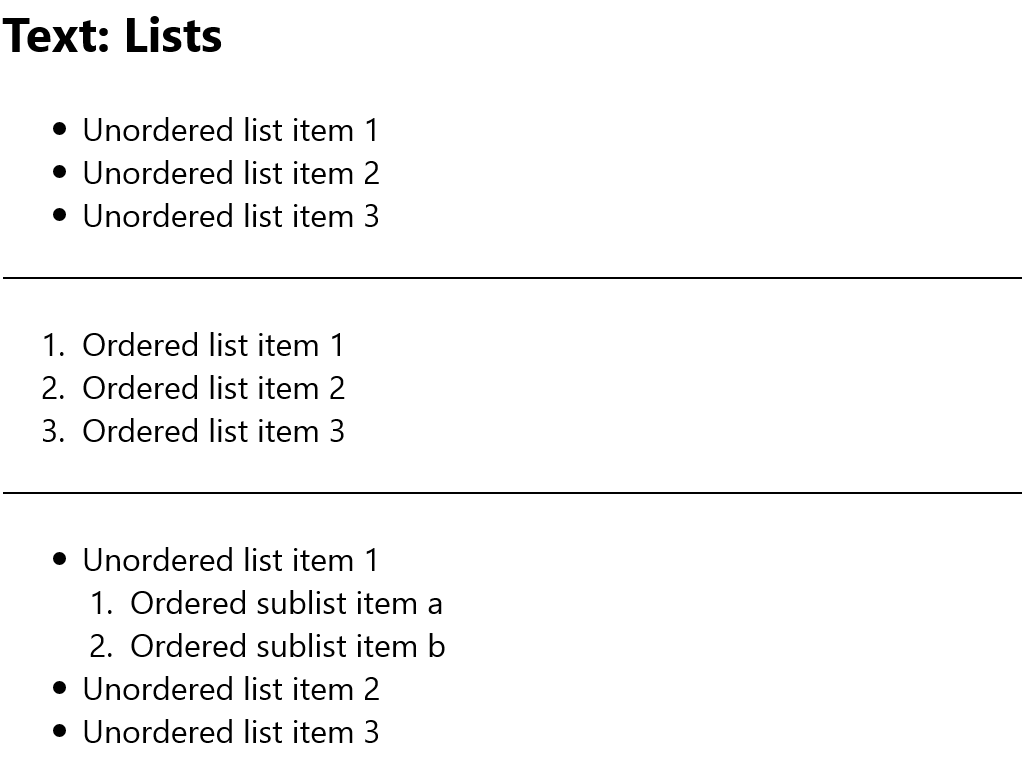Click first "Unordered list item 1" at top
This screenshot has width=1024, height=768.
(231, 130)
